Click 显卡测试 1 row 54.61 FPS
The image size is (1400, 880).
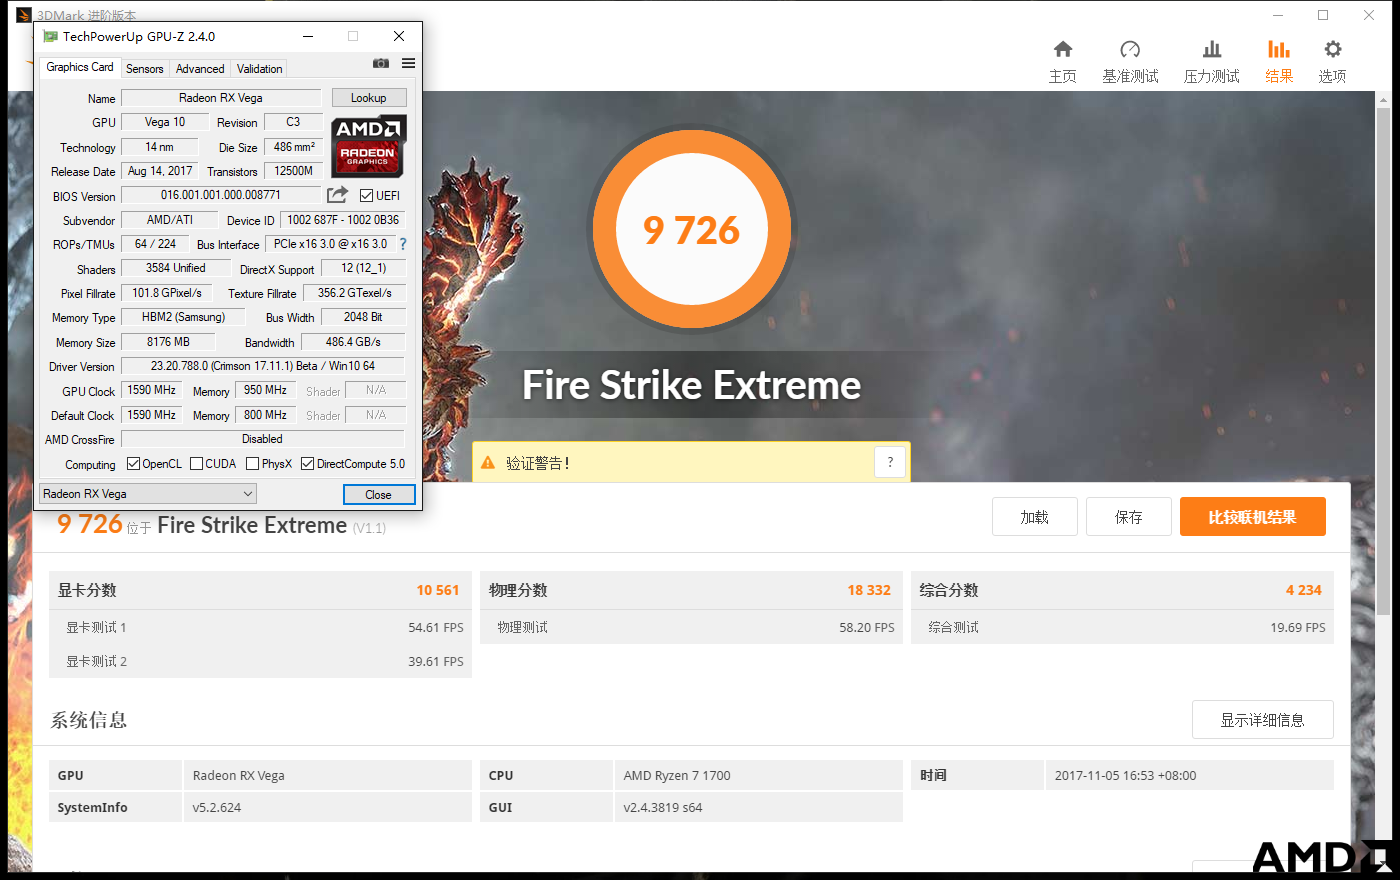point(260,627)
